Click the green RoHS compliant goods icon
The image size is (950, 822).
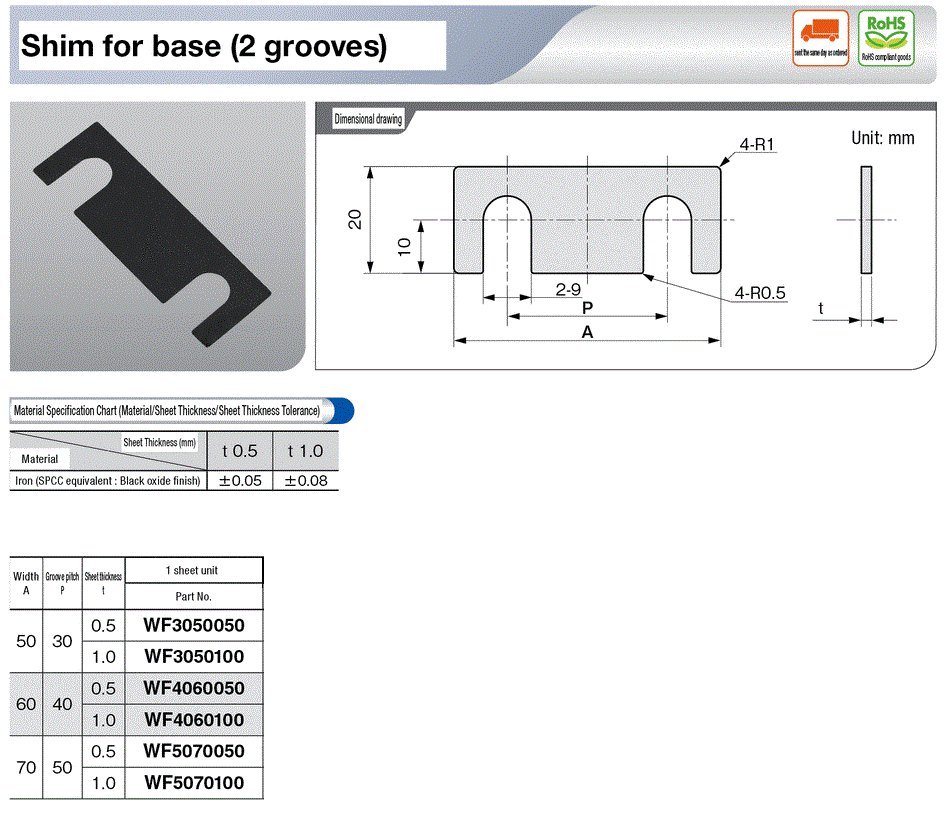(887, 38)
